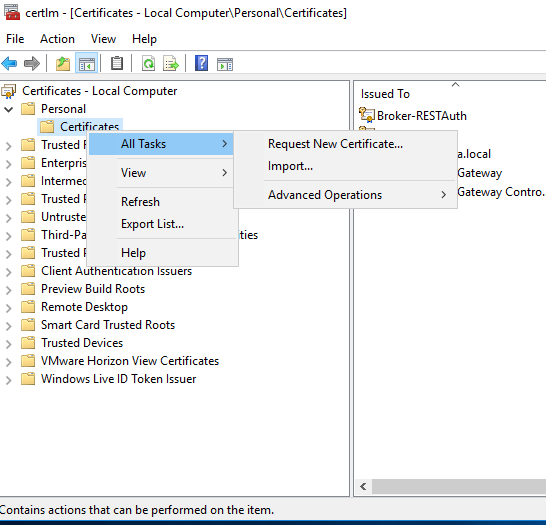Click the Remote Desktop folder icon
The height and width of the screenshot is (525, 546).
pos(28,307)
